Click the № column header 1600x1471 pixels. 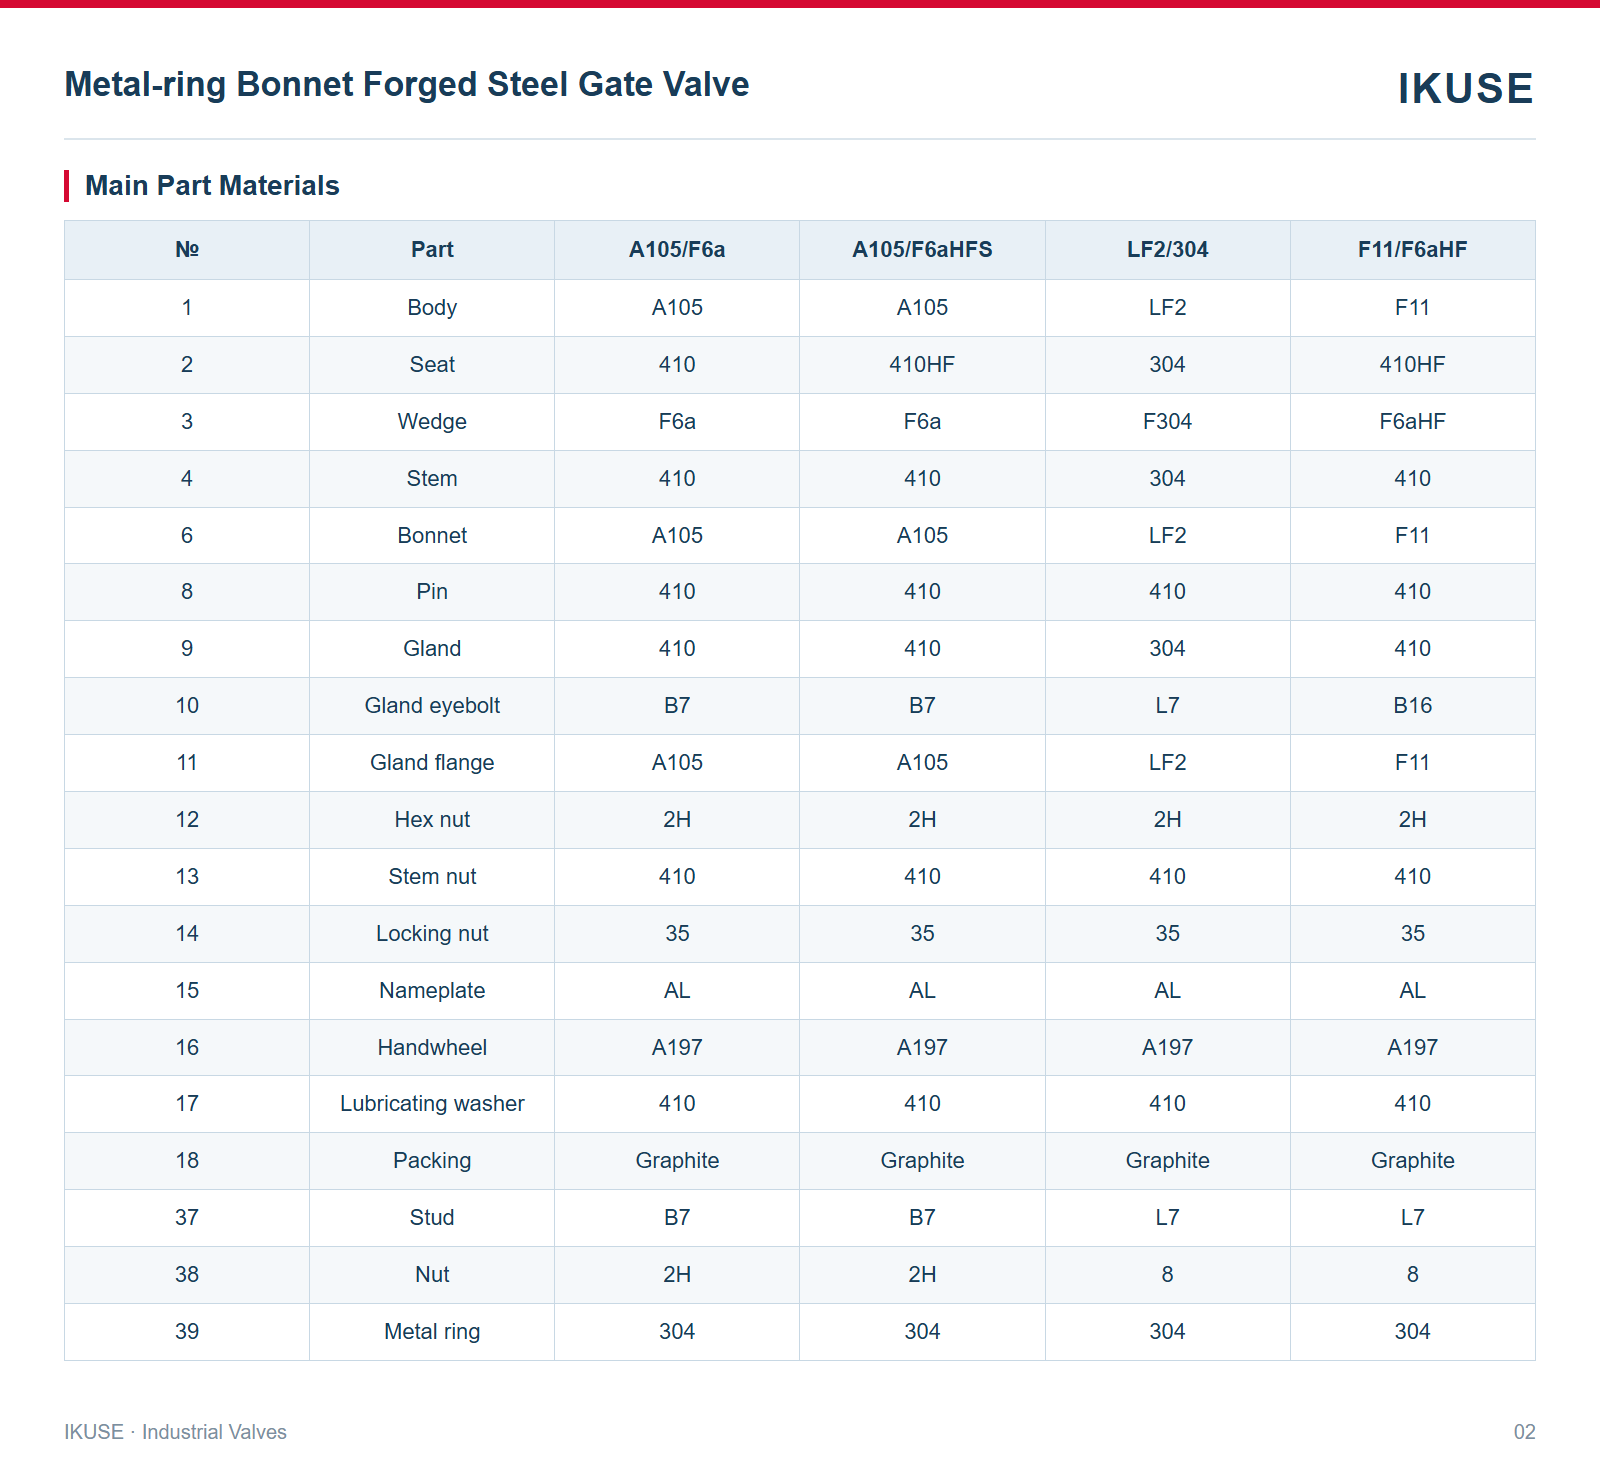click(x=187, y=250)
